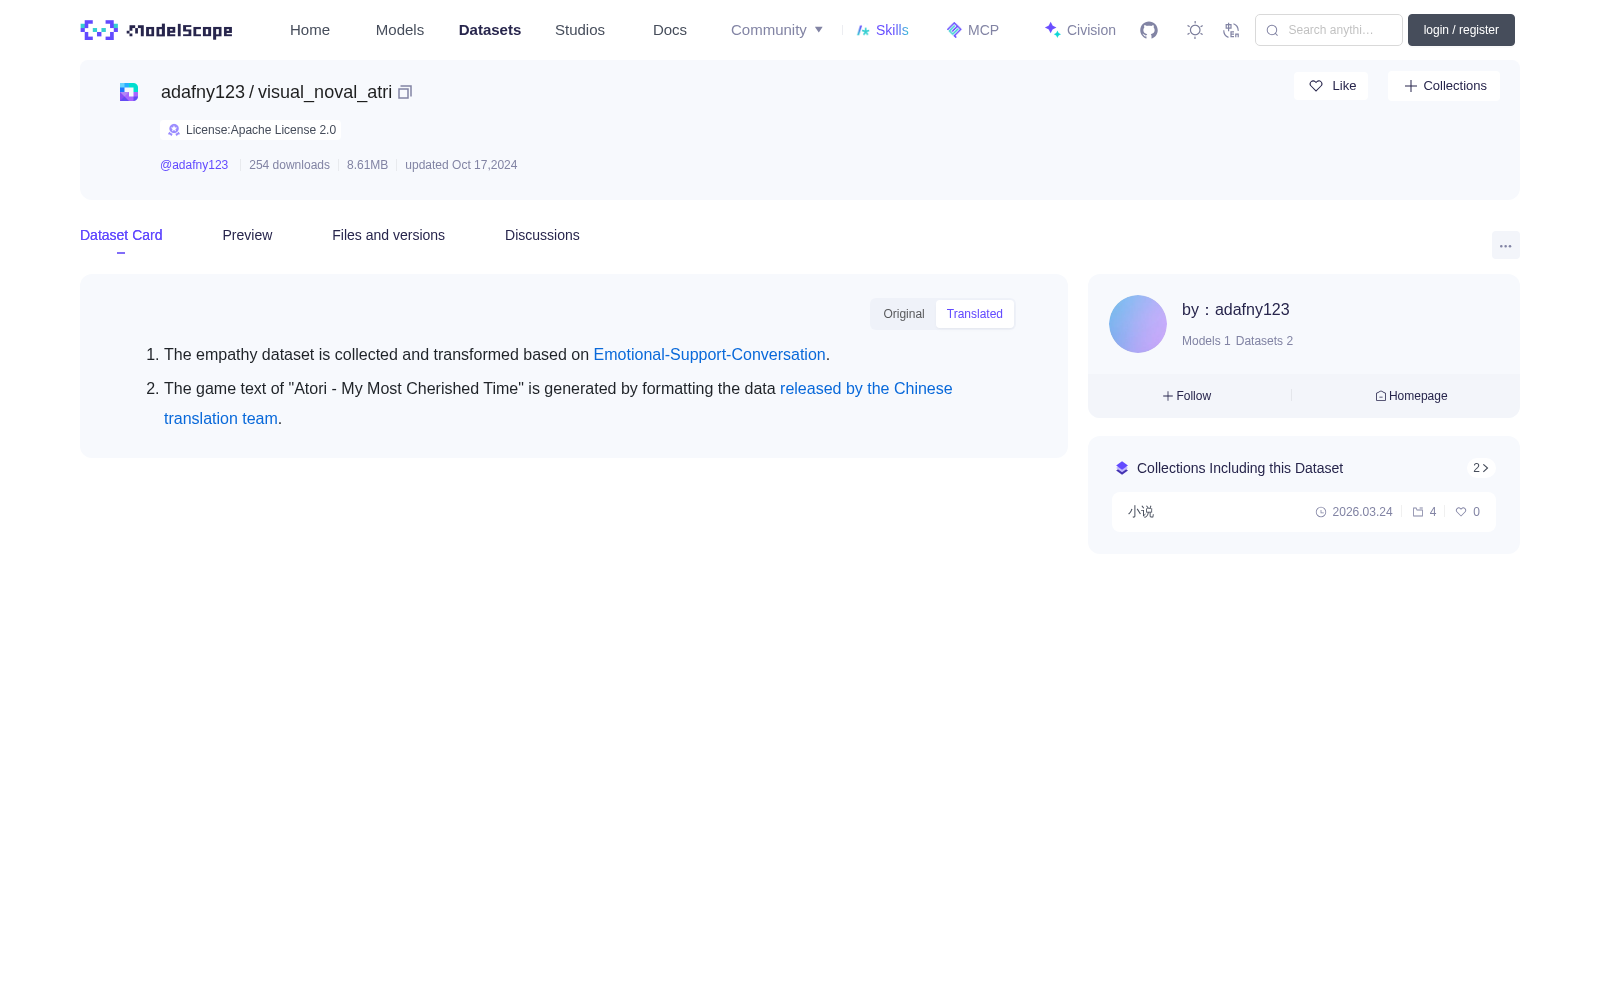
Task: Open the Chinese translation team link
Action: 866,389
